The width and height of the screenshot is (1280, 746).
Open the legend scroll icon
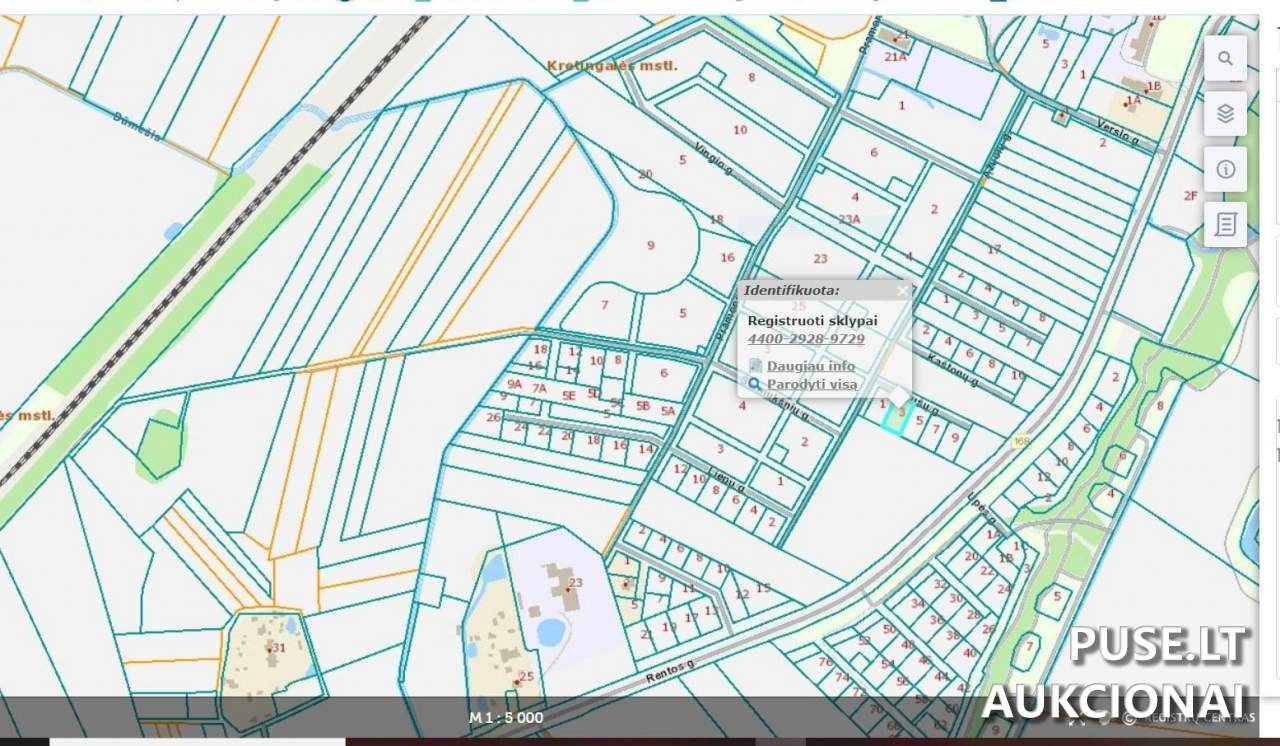[1225, 224]
